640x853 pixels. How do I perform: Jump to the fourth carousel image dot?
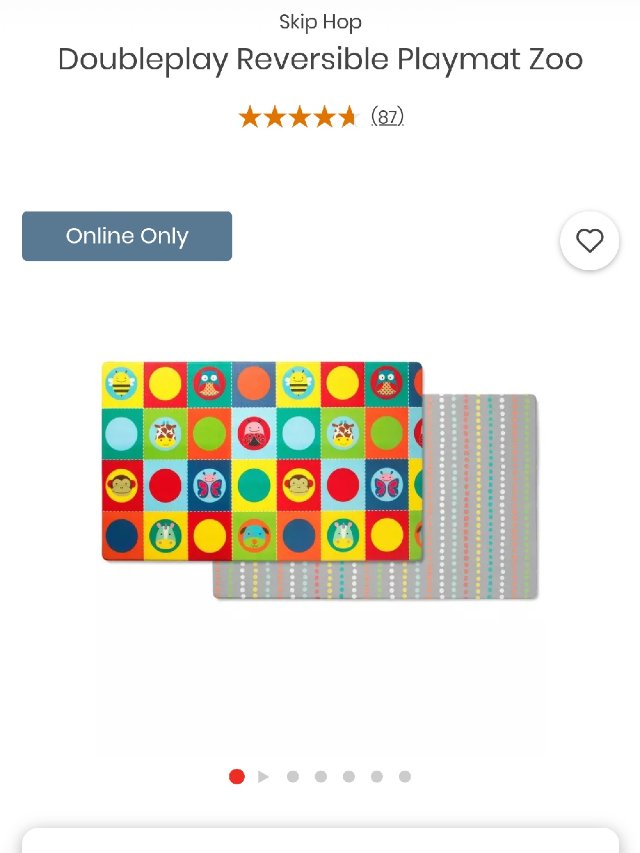click(x=321, y=776)
